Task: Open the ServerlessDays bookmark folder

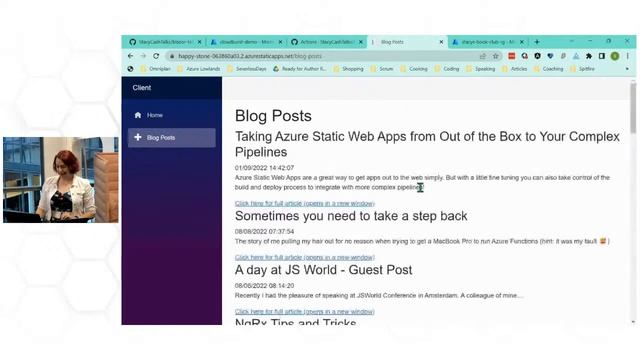Action: click(x=247, y=69)
